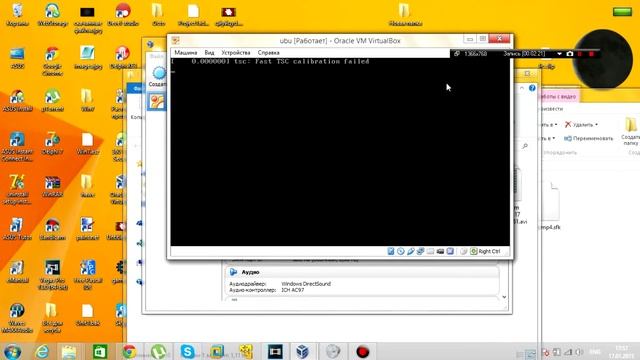Viewport: 640px width, 360px height.
Task: Click the shared folders icon in VM status bar
Action: click(x=430, y=251)
